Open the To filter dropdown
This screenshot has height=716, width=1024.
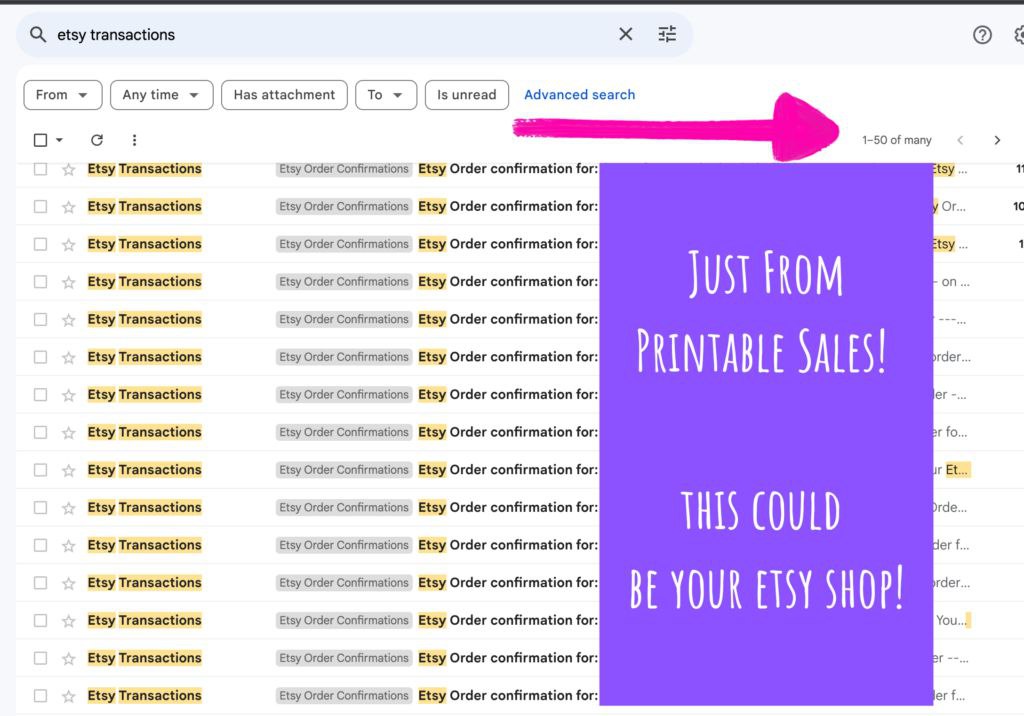pos(386,95)
